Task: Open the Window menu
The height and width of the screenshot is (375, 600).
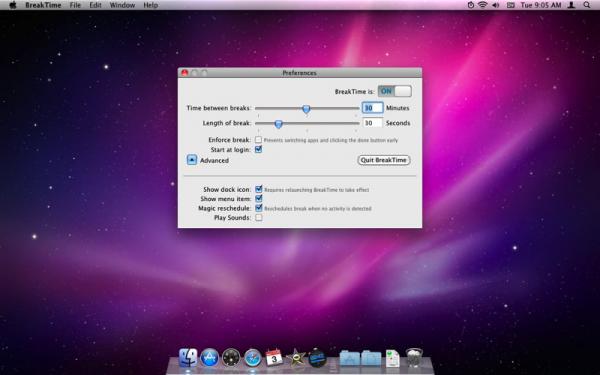Action: coord(122,5)
